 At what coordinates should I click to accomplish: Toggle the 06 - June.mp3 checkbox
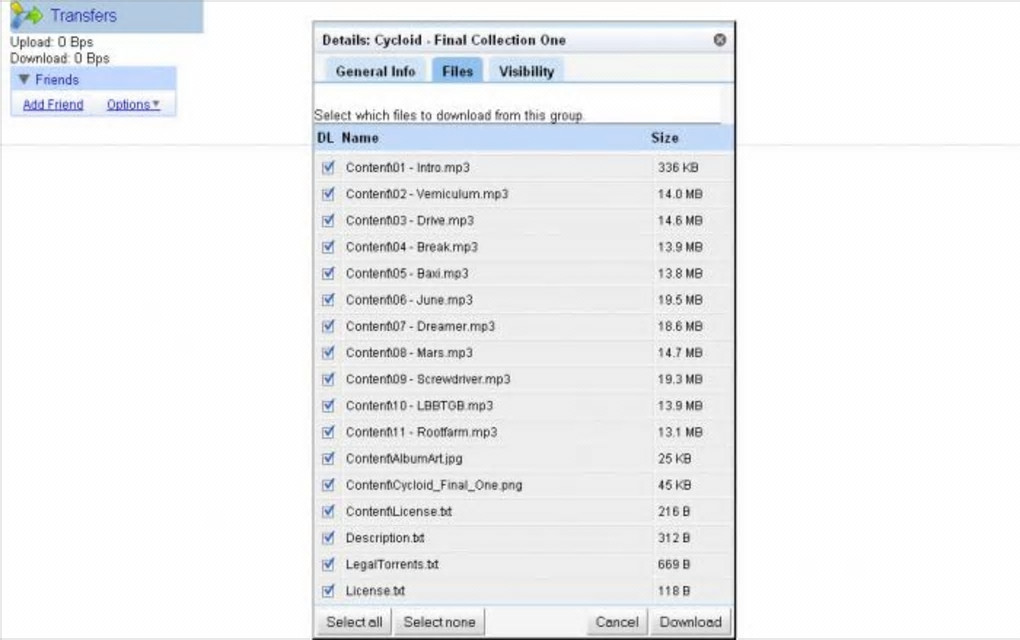(x=327, y=299)
